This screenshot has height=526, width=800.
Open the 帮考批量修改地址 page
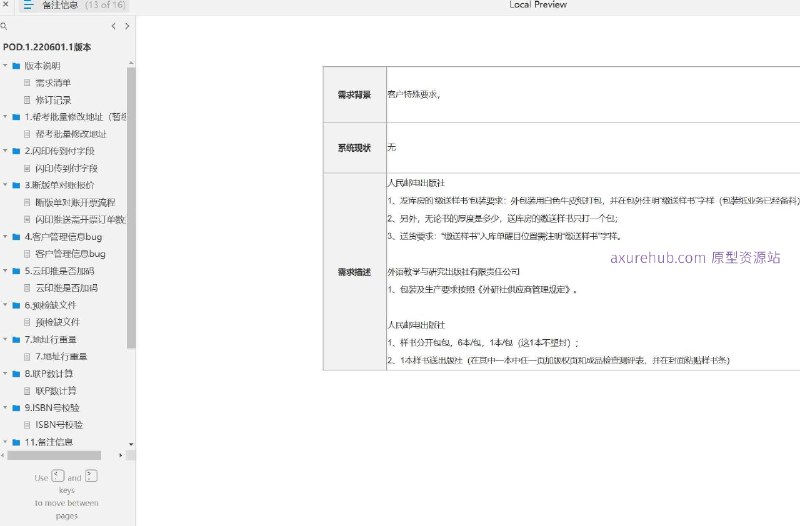click(71, 134)
